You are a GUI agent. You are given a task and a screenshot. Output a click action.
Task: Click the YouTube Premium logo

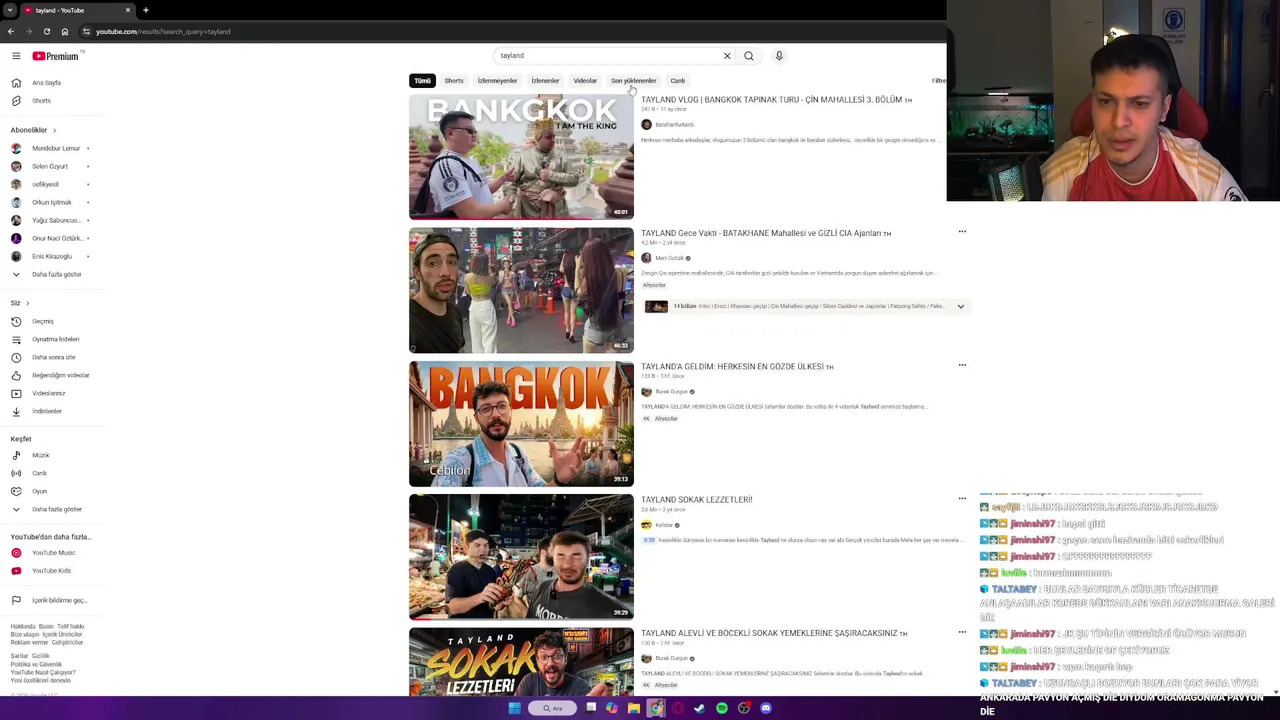pos(55,56)
